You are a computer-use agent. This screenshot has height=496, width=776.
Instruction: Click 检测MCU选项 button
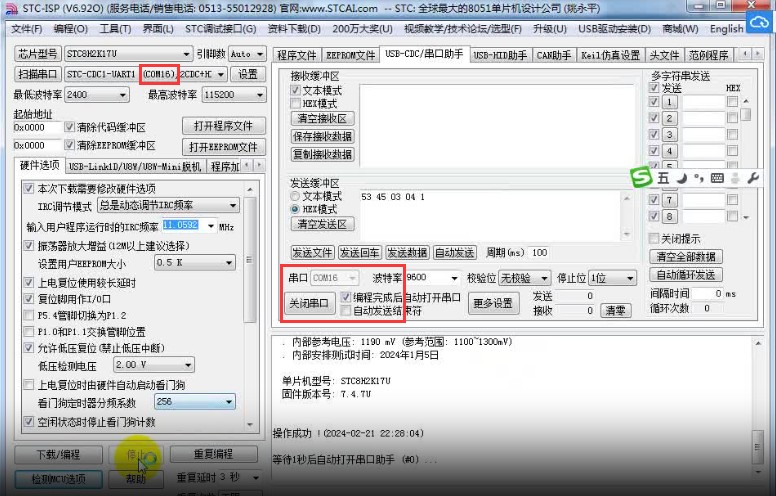[x=58, y=479]
